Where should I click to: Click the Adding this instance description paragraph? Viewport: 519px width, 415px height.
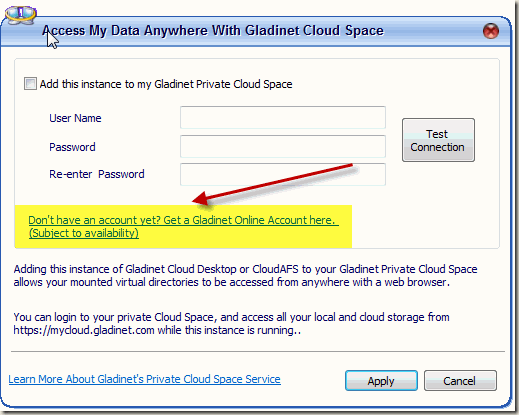(x=245, y=276)
